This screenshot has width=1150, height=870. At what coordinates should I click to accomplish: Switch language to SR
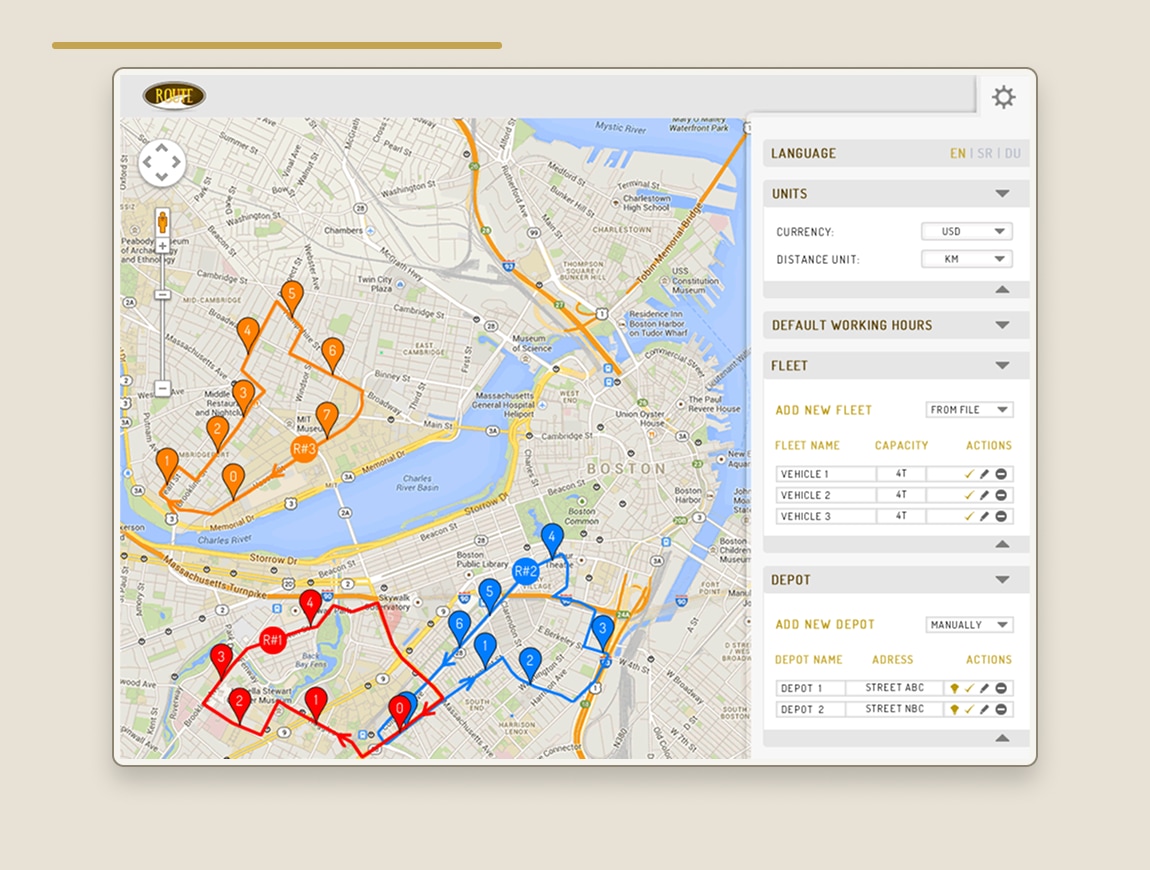click(985, 153)
